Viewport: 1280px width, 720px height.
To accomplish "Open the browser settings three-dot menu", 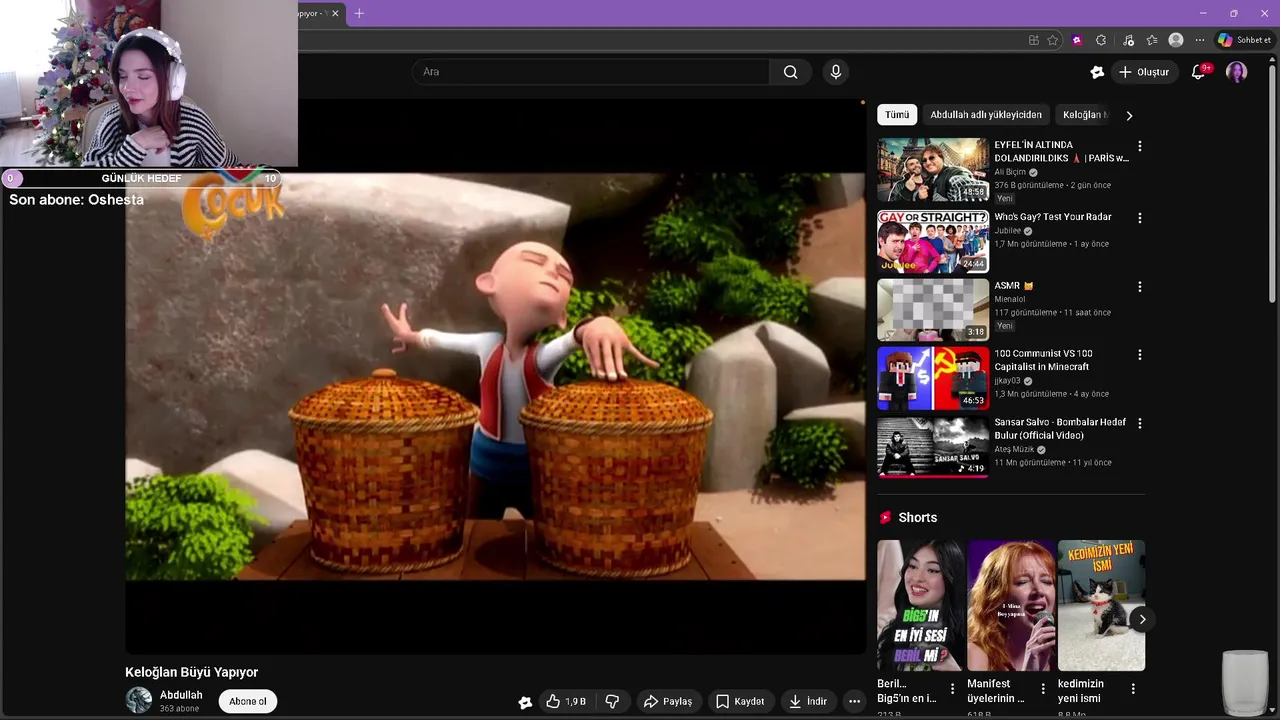I will tap(1200, 40).
